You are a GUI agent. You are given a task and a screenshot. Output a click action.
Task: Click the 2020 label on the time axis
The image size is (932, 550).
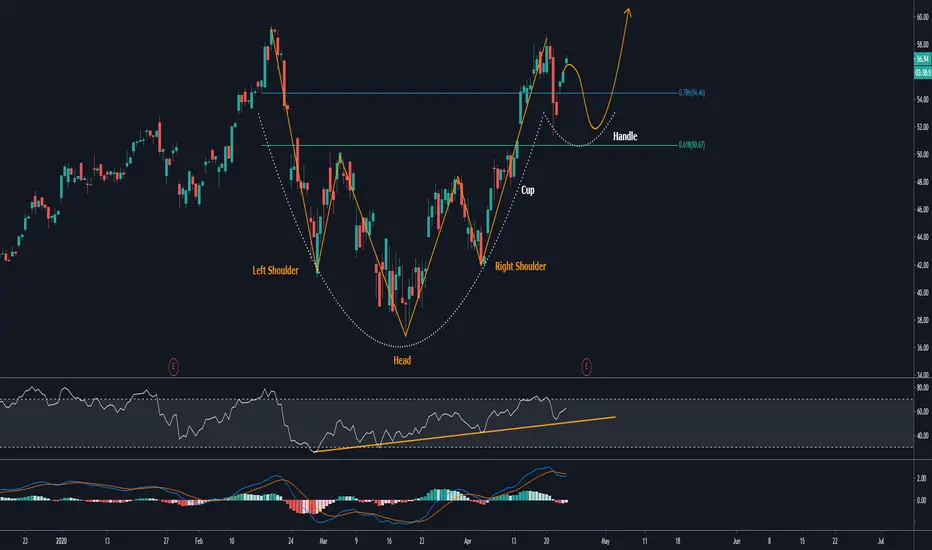coord(61,541)
